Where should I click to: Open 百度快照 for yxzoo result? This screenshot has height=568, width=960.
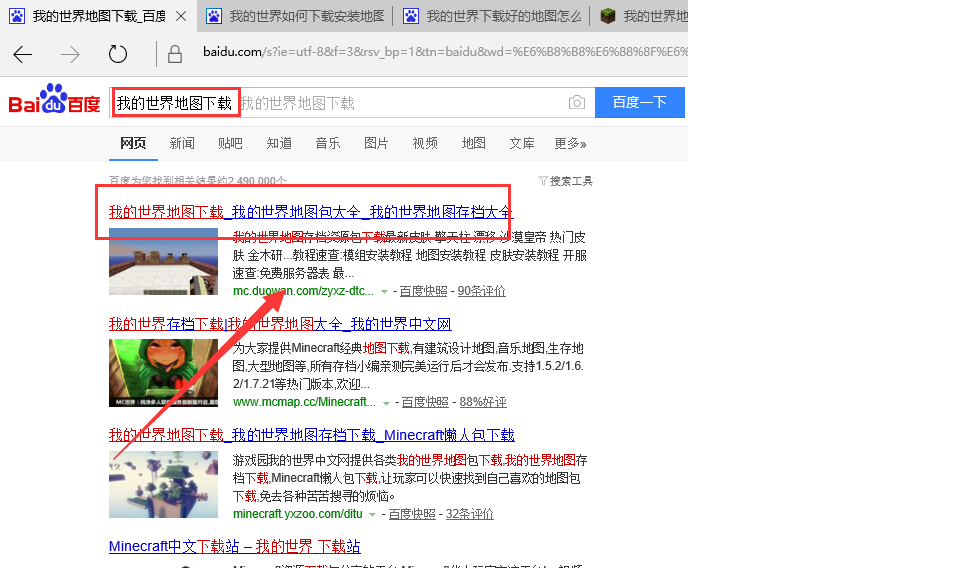pos(412,514)
